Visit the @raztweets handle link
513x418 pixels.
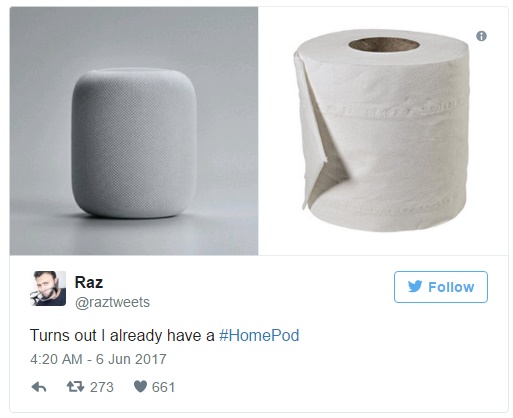tap(112, 302)
